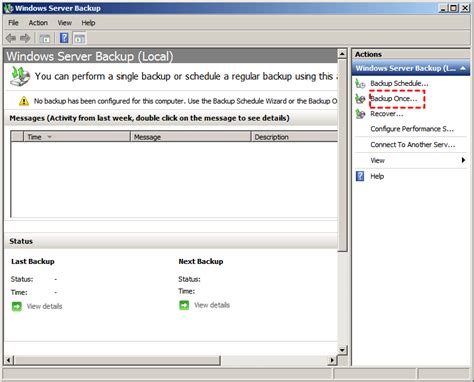The image size is (474, 382).
Task: Toggle the console tree toolbar icon
Action: 45,38
